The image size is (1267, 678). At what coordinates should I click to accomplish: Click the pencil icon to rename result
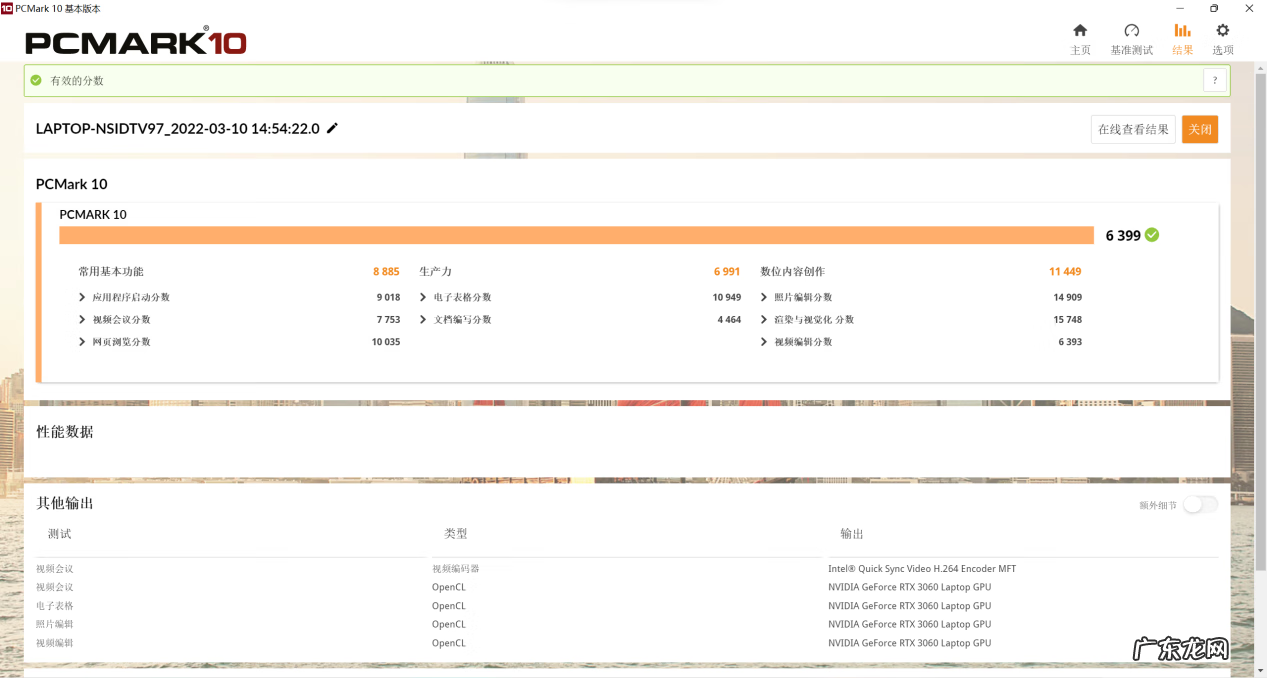tap(333, 128)
